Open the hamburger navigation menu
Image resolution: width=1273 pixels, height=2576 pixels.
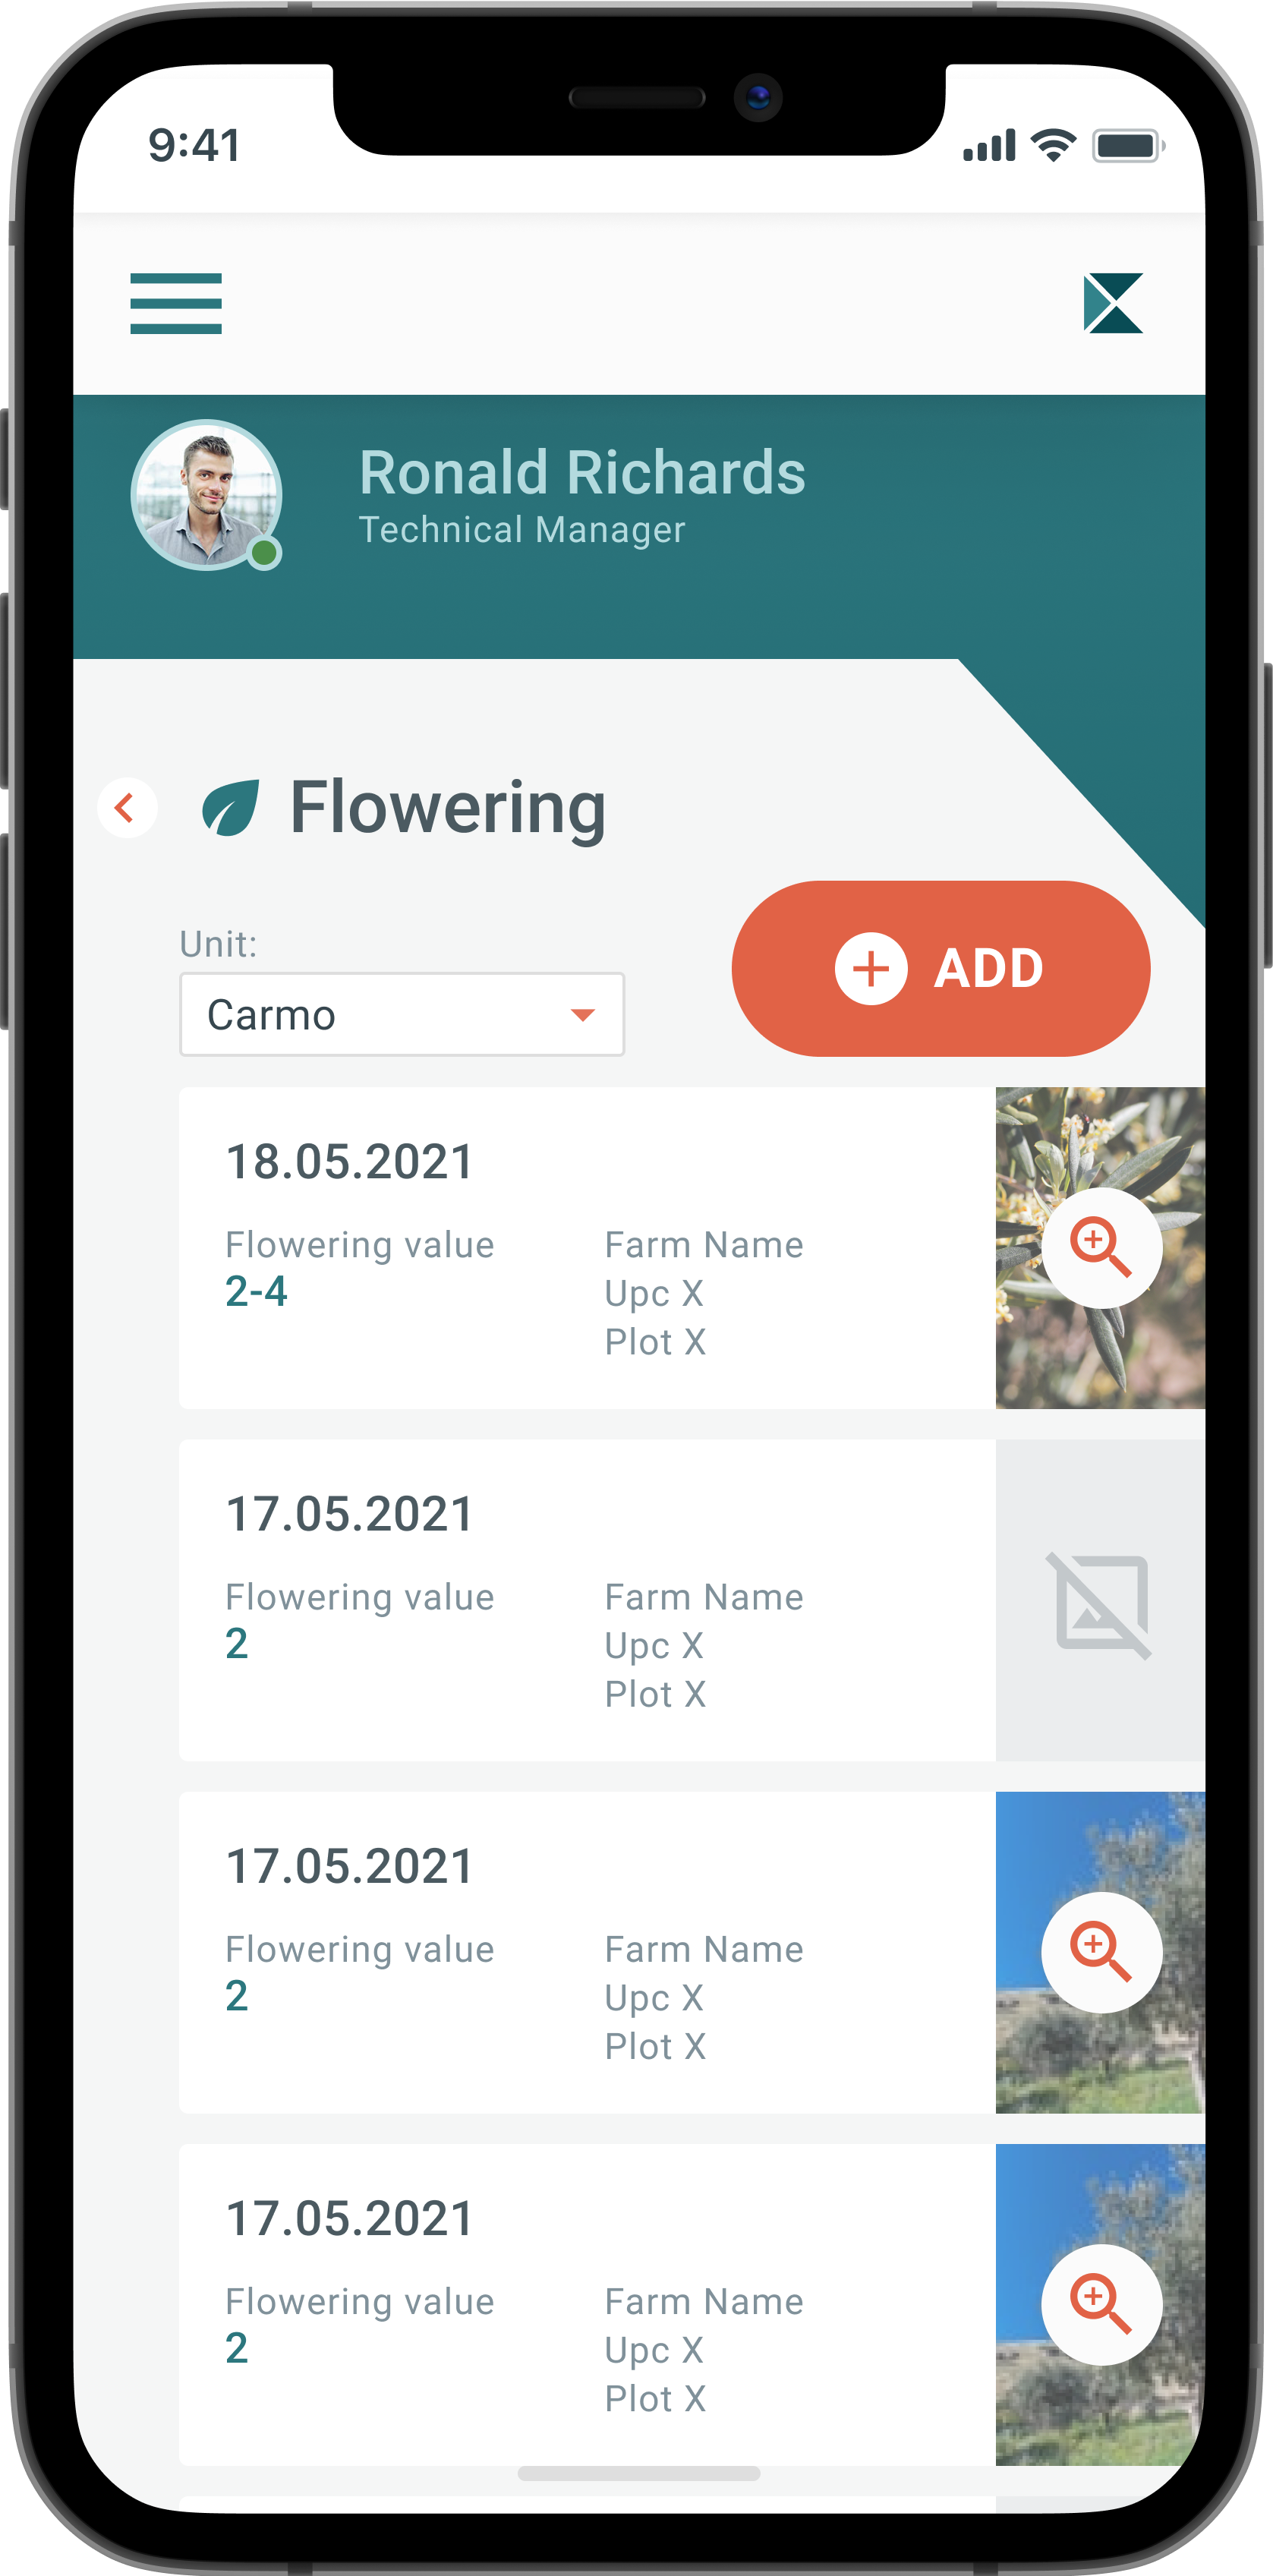click(x=176, y=303)
